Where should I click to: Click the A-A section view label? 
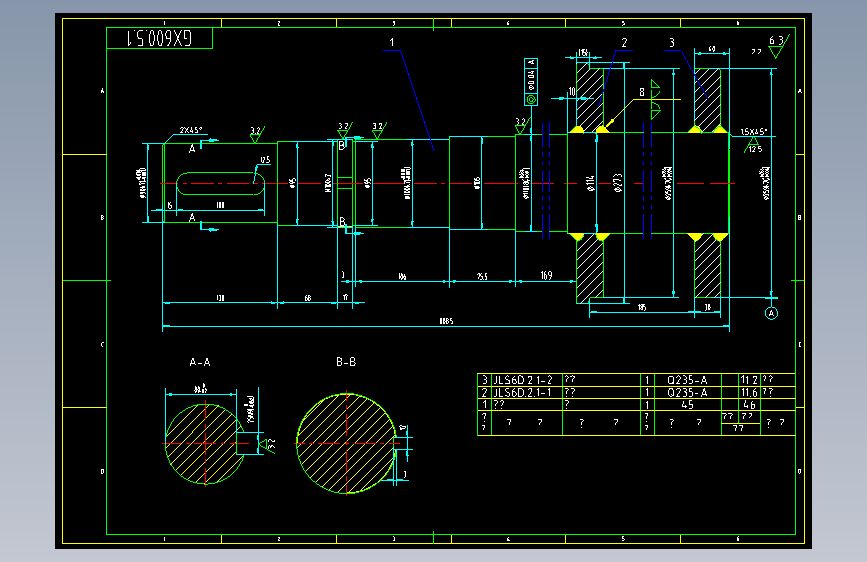200,362
